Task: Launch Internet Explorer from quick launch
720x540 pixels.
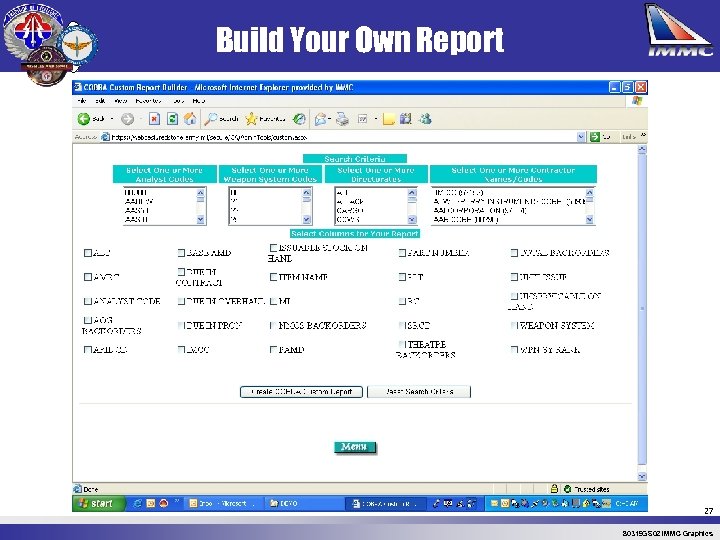Action: point(137,503)
